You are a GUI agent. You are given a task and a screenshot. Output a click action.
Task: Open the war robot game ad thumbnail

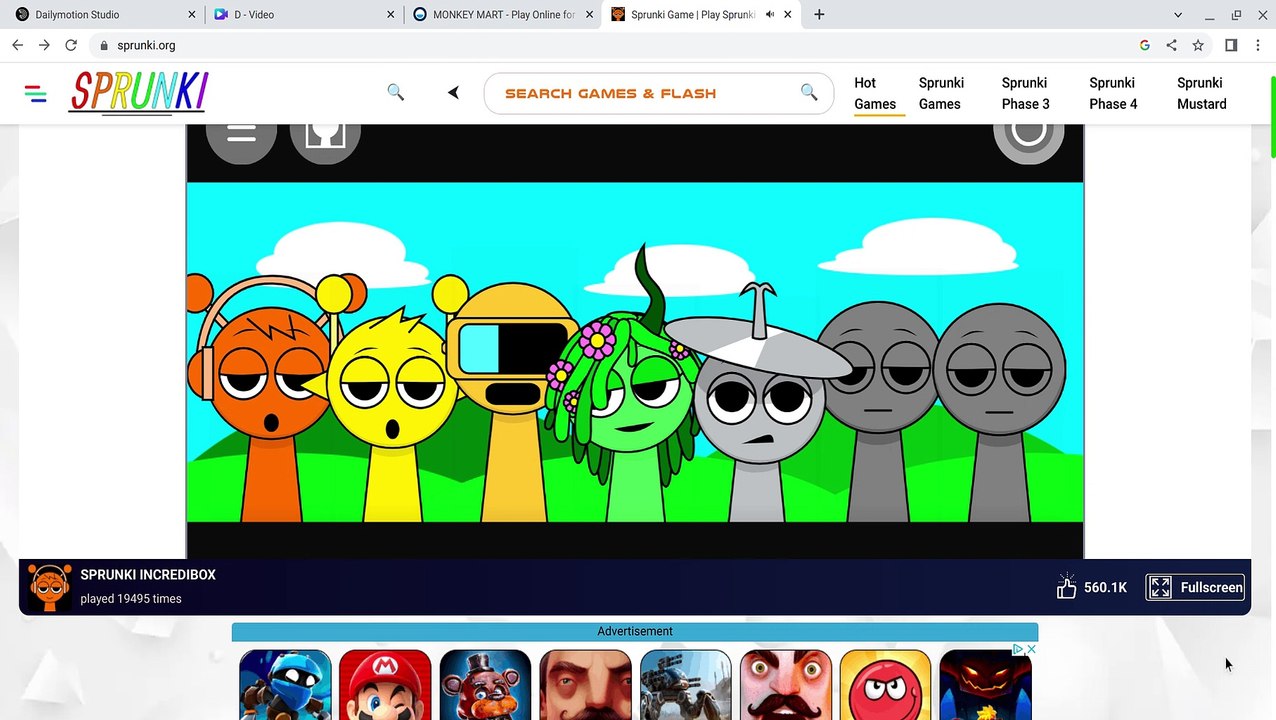pyautogui.click(x=686, y=685)
